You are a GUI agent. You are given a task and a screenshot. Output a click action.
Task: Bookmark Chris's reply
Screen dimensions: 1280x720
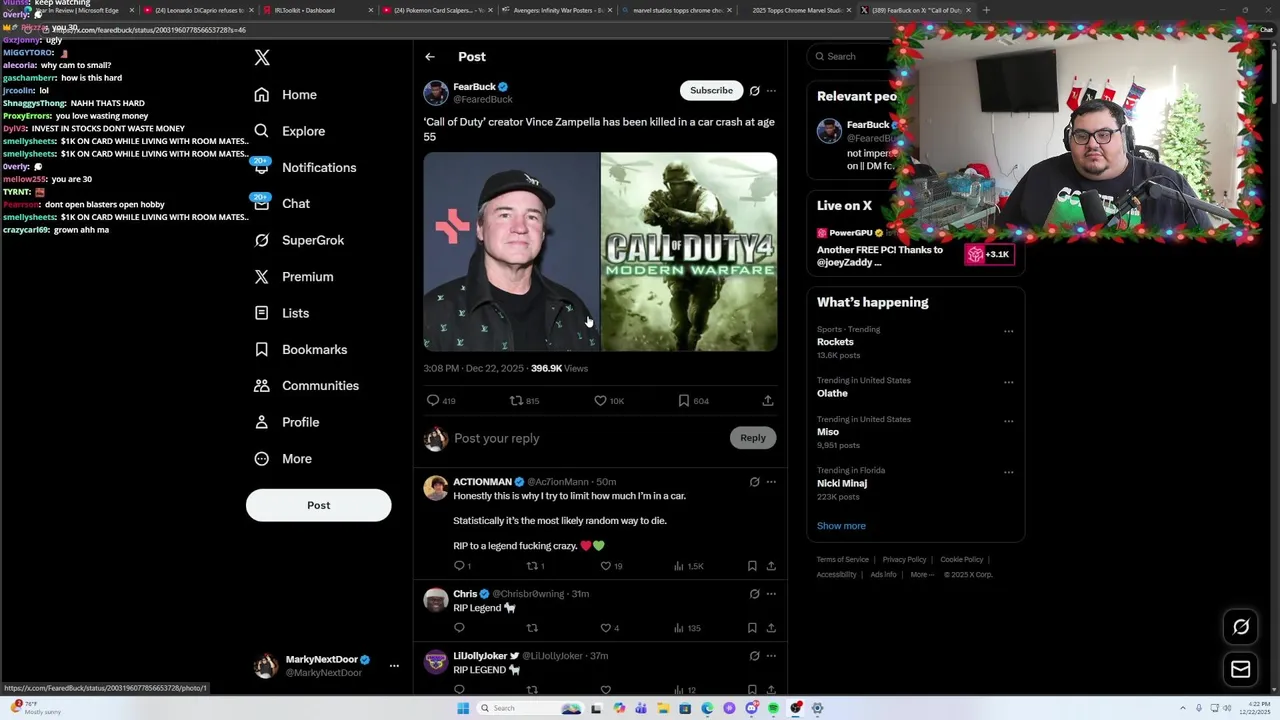tap(752, 628)
